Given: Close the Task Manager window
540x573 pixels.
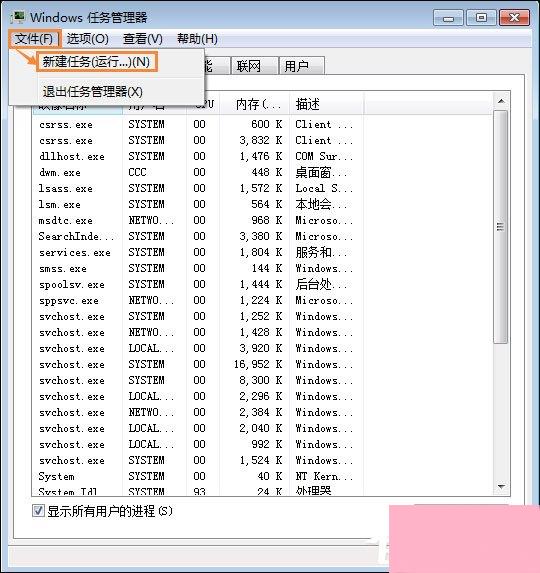Looking at the screenshot, I should pyautogui.click(x=514, y=18).
